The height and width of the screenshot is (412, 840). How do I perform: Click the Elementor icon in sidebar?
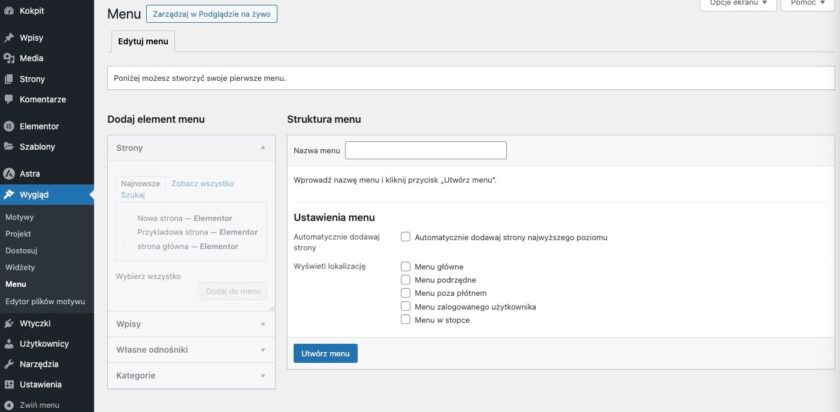[9, 126]
